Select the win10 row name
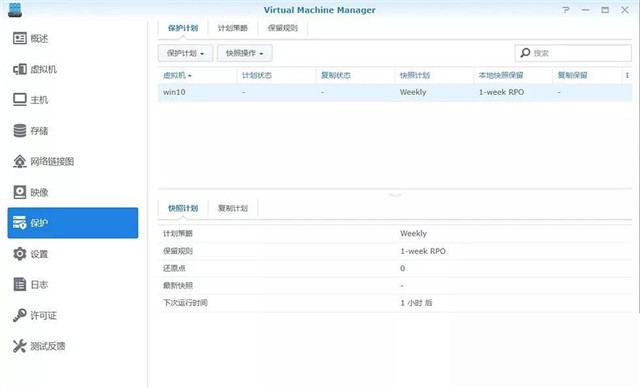The image size is (640, 388). pos(174,92)
